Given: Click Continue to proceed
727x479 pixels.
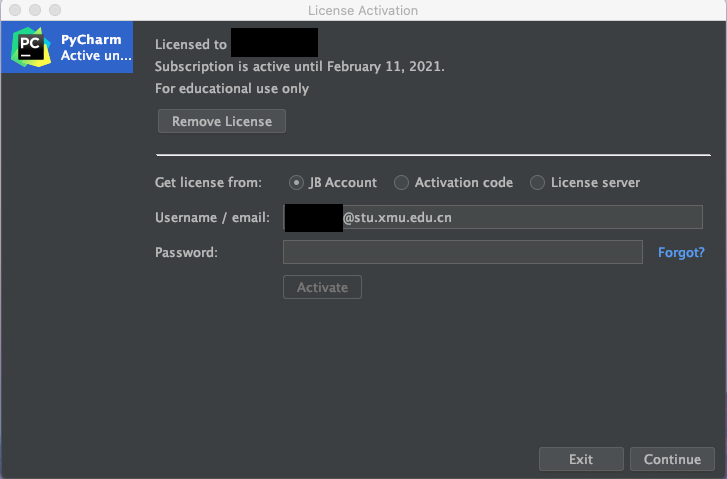Looking at the screenshot, I should click(x=672, y=459).
